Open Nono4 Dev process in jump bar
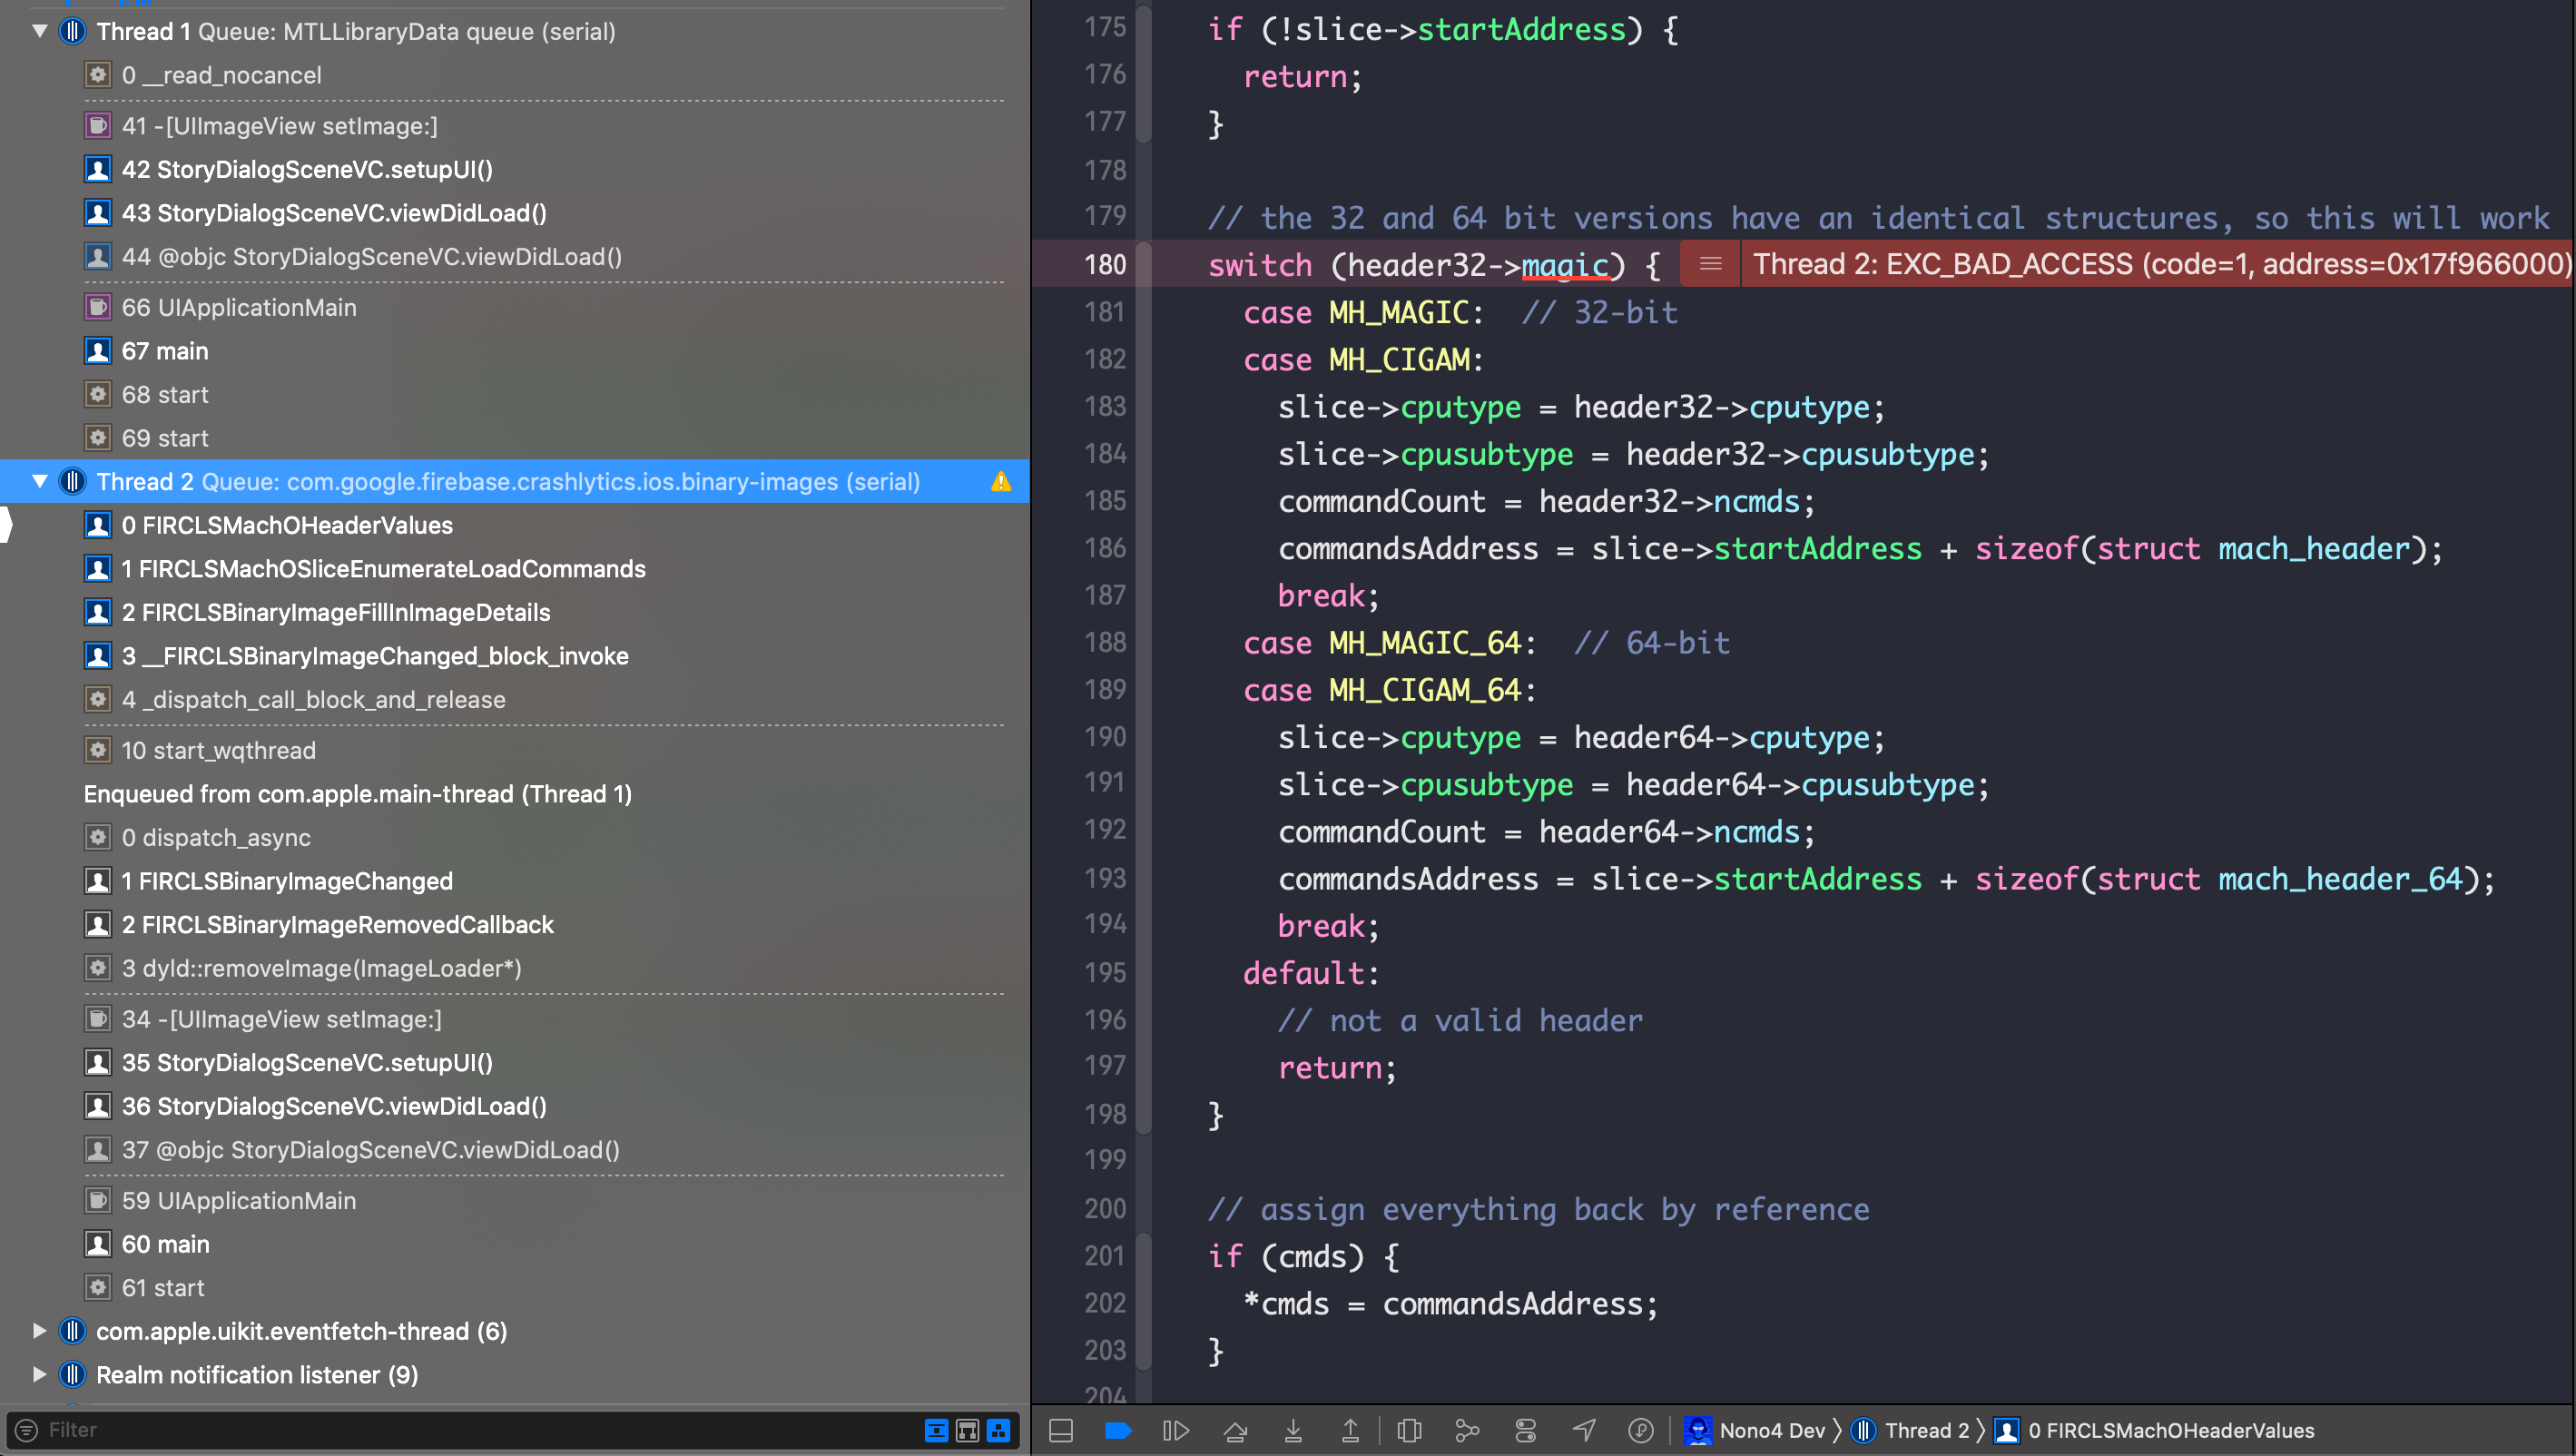Viewport: 2576px width, 1456px height. (1755, 1431)
